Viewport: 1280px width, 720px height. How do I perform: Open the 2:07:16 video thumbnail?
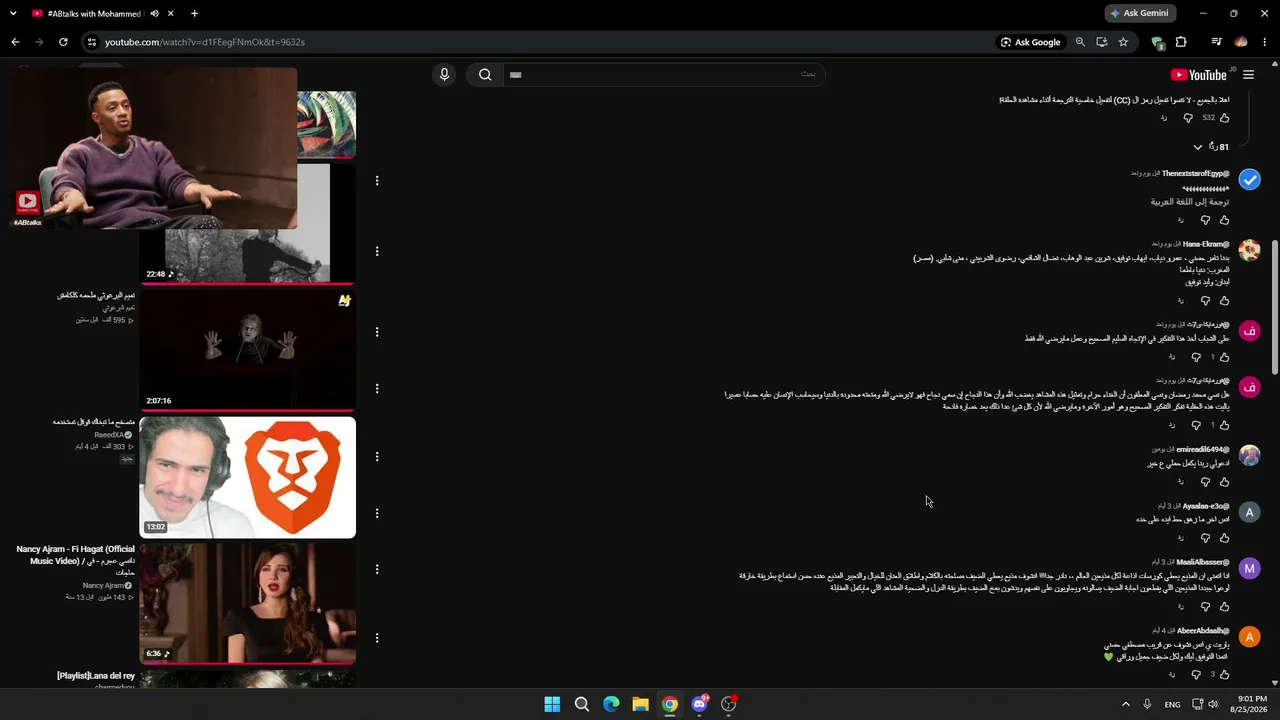click(247, 350)
